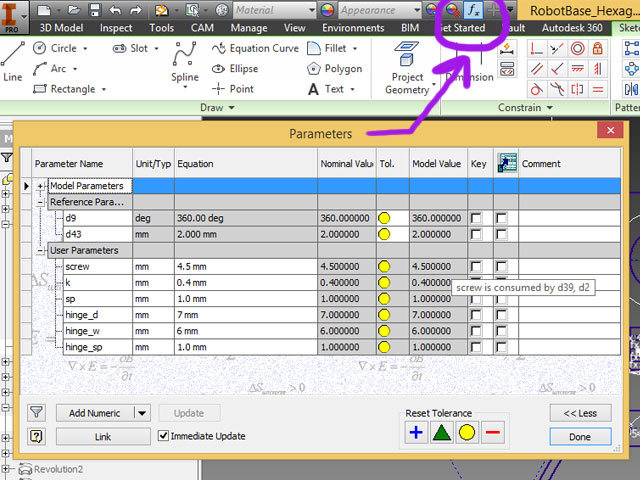Open the Circle tool dropdown arrow
Screen dimensions: 640x480
pyautogui.click(x=85, y=49)
